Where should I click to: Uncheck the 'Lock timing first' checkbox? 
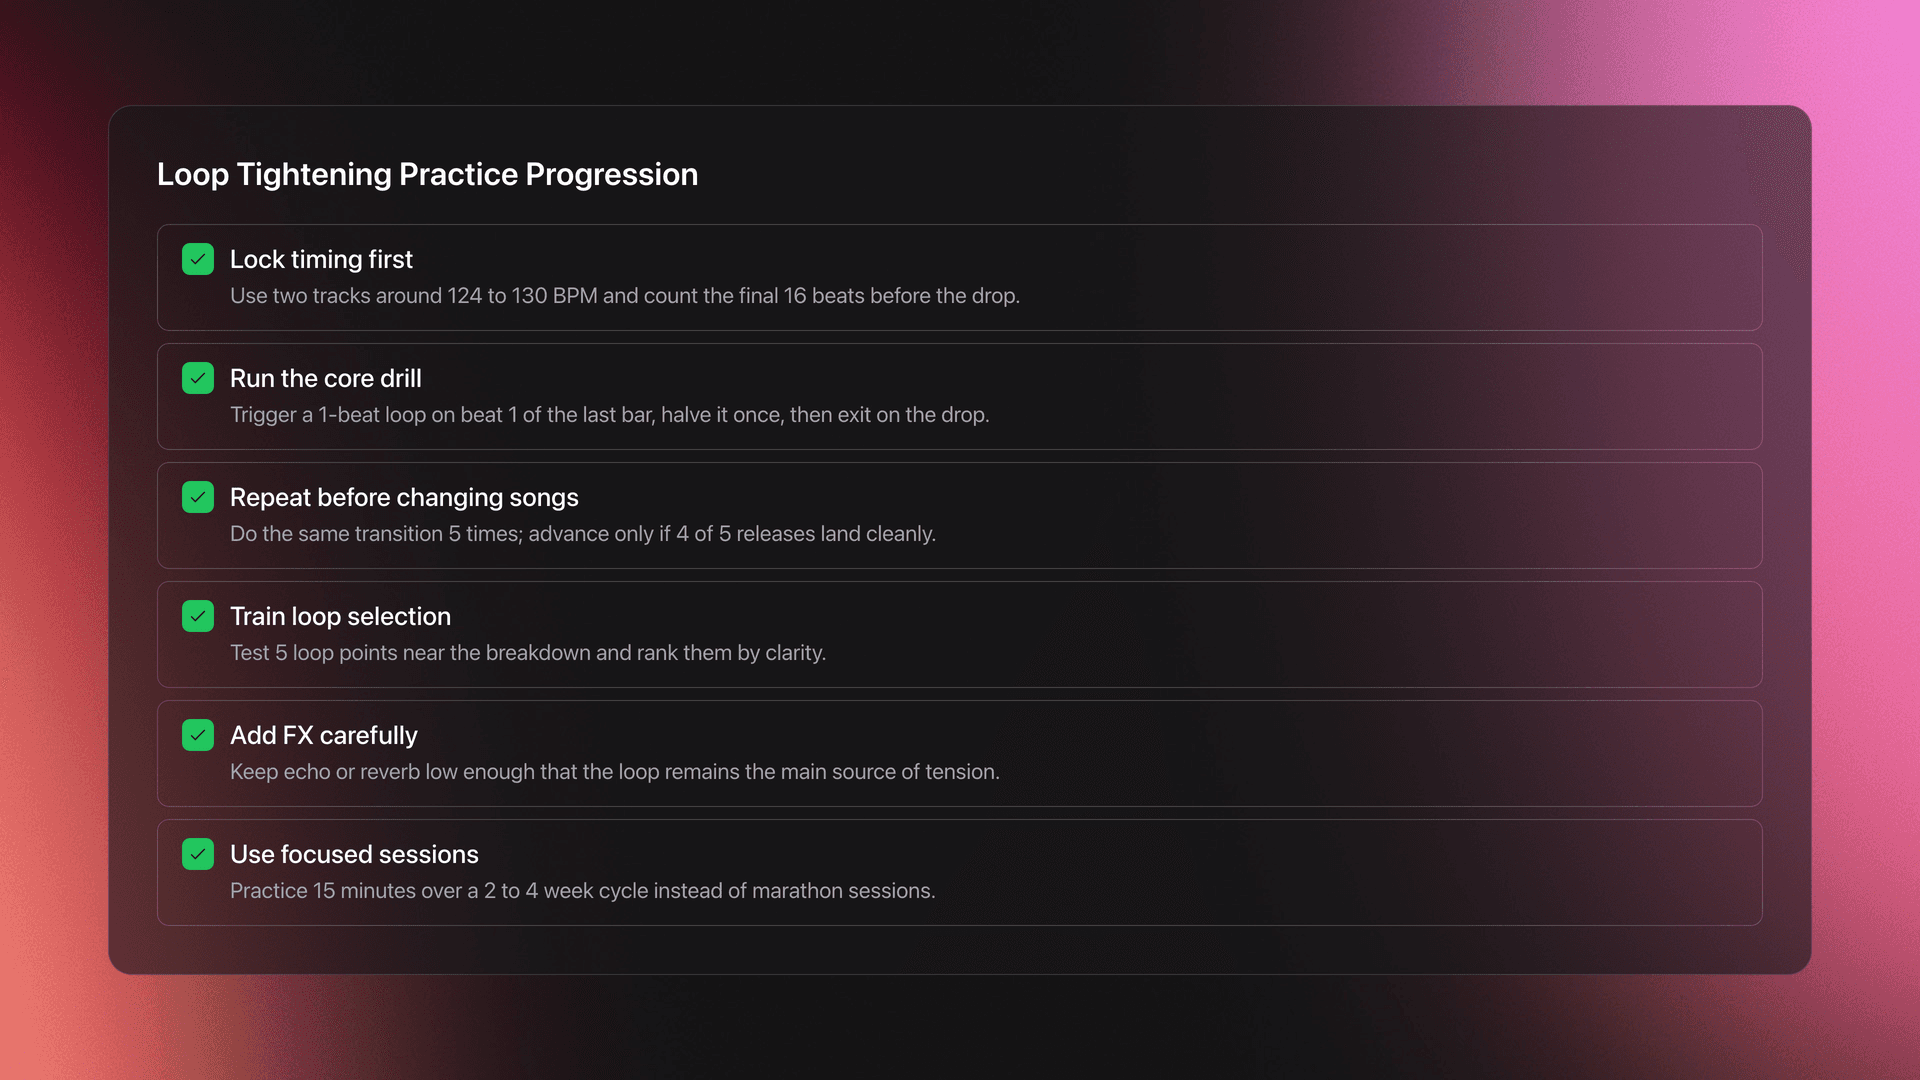198,260
